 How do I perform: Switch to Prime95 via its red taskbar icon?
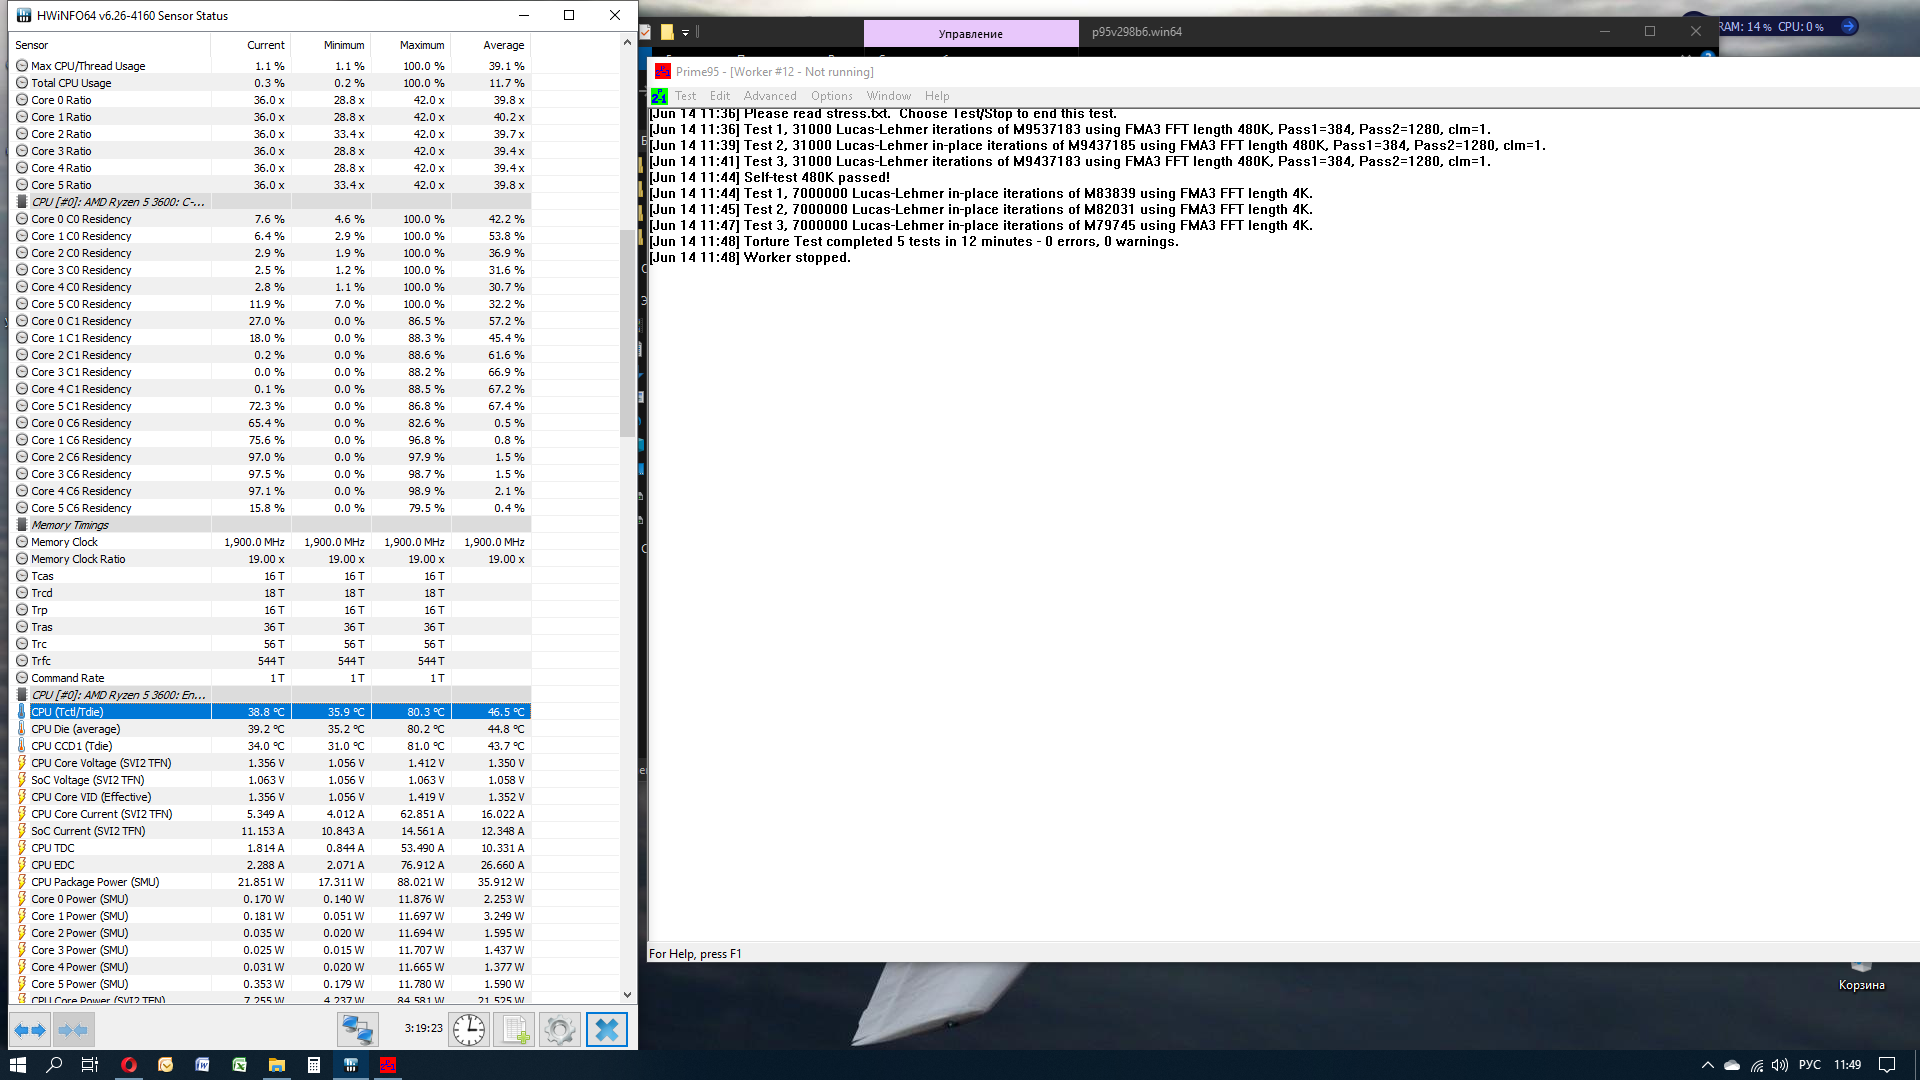387,1065
